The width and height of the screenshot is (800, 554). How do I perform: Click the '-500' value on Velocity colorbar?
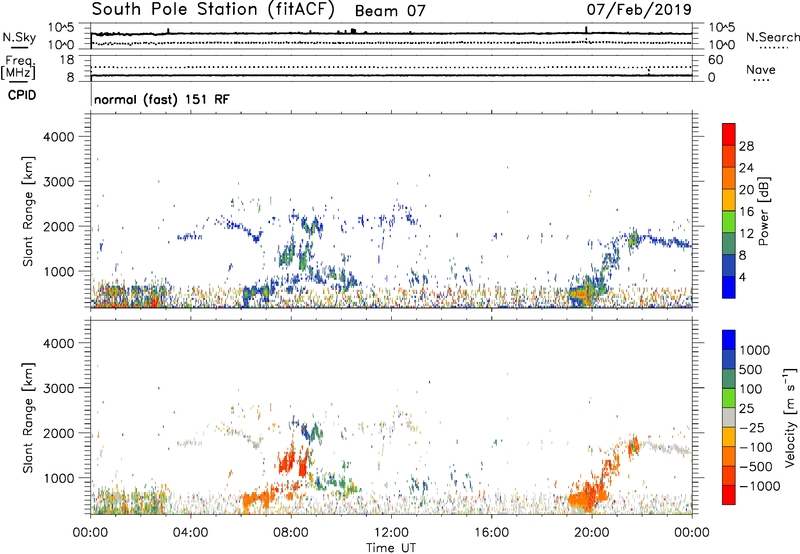[x=756, y=467]
